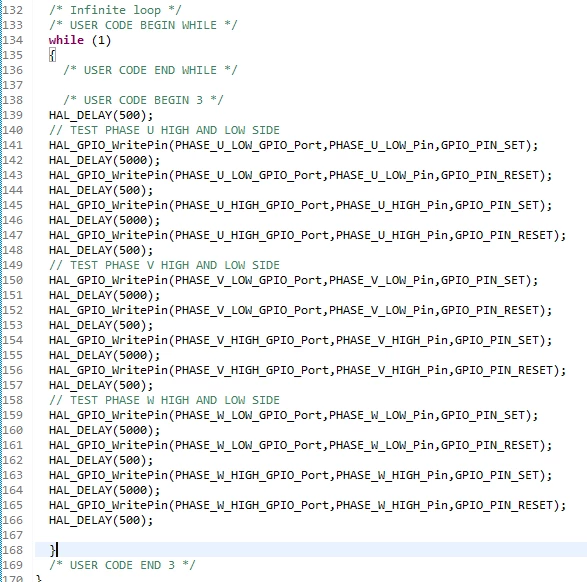
Task: Click PHASE_U_HIGH GPIO_PIN_RESET statement on line 147
Action: (307, 235)
